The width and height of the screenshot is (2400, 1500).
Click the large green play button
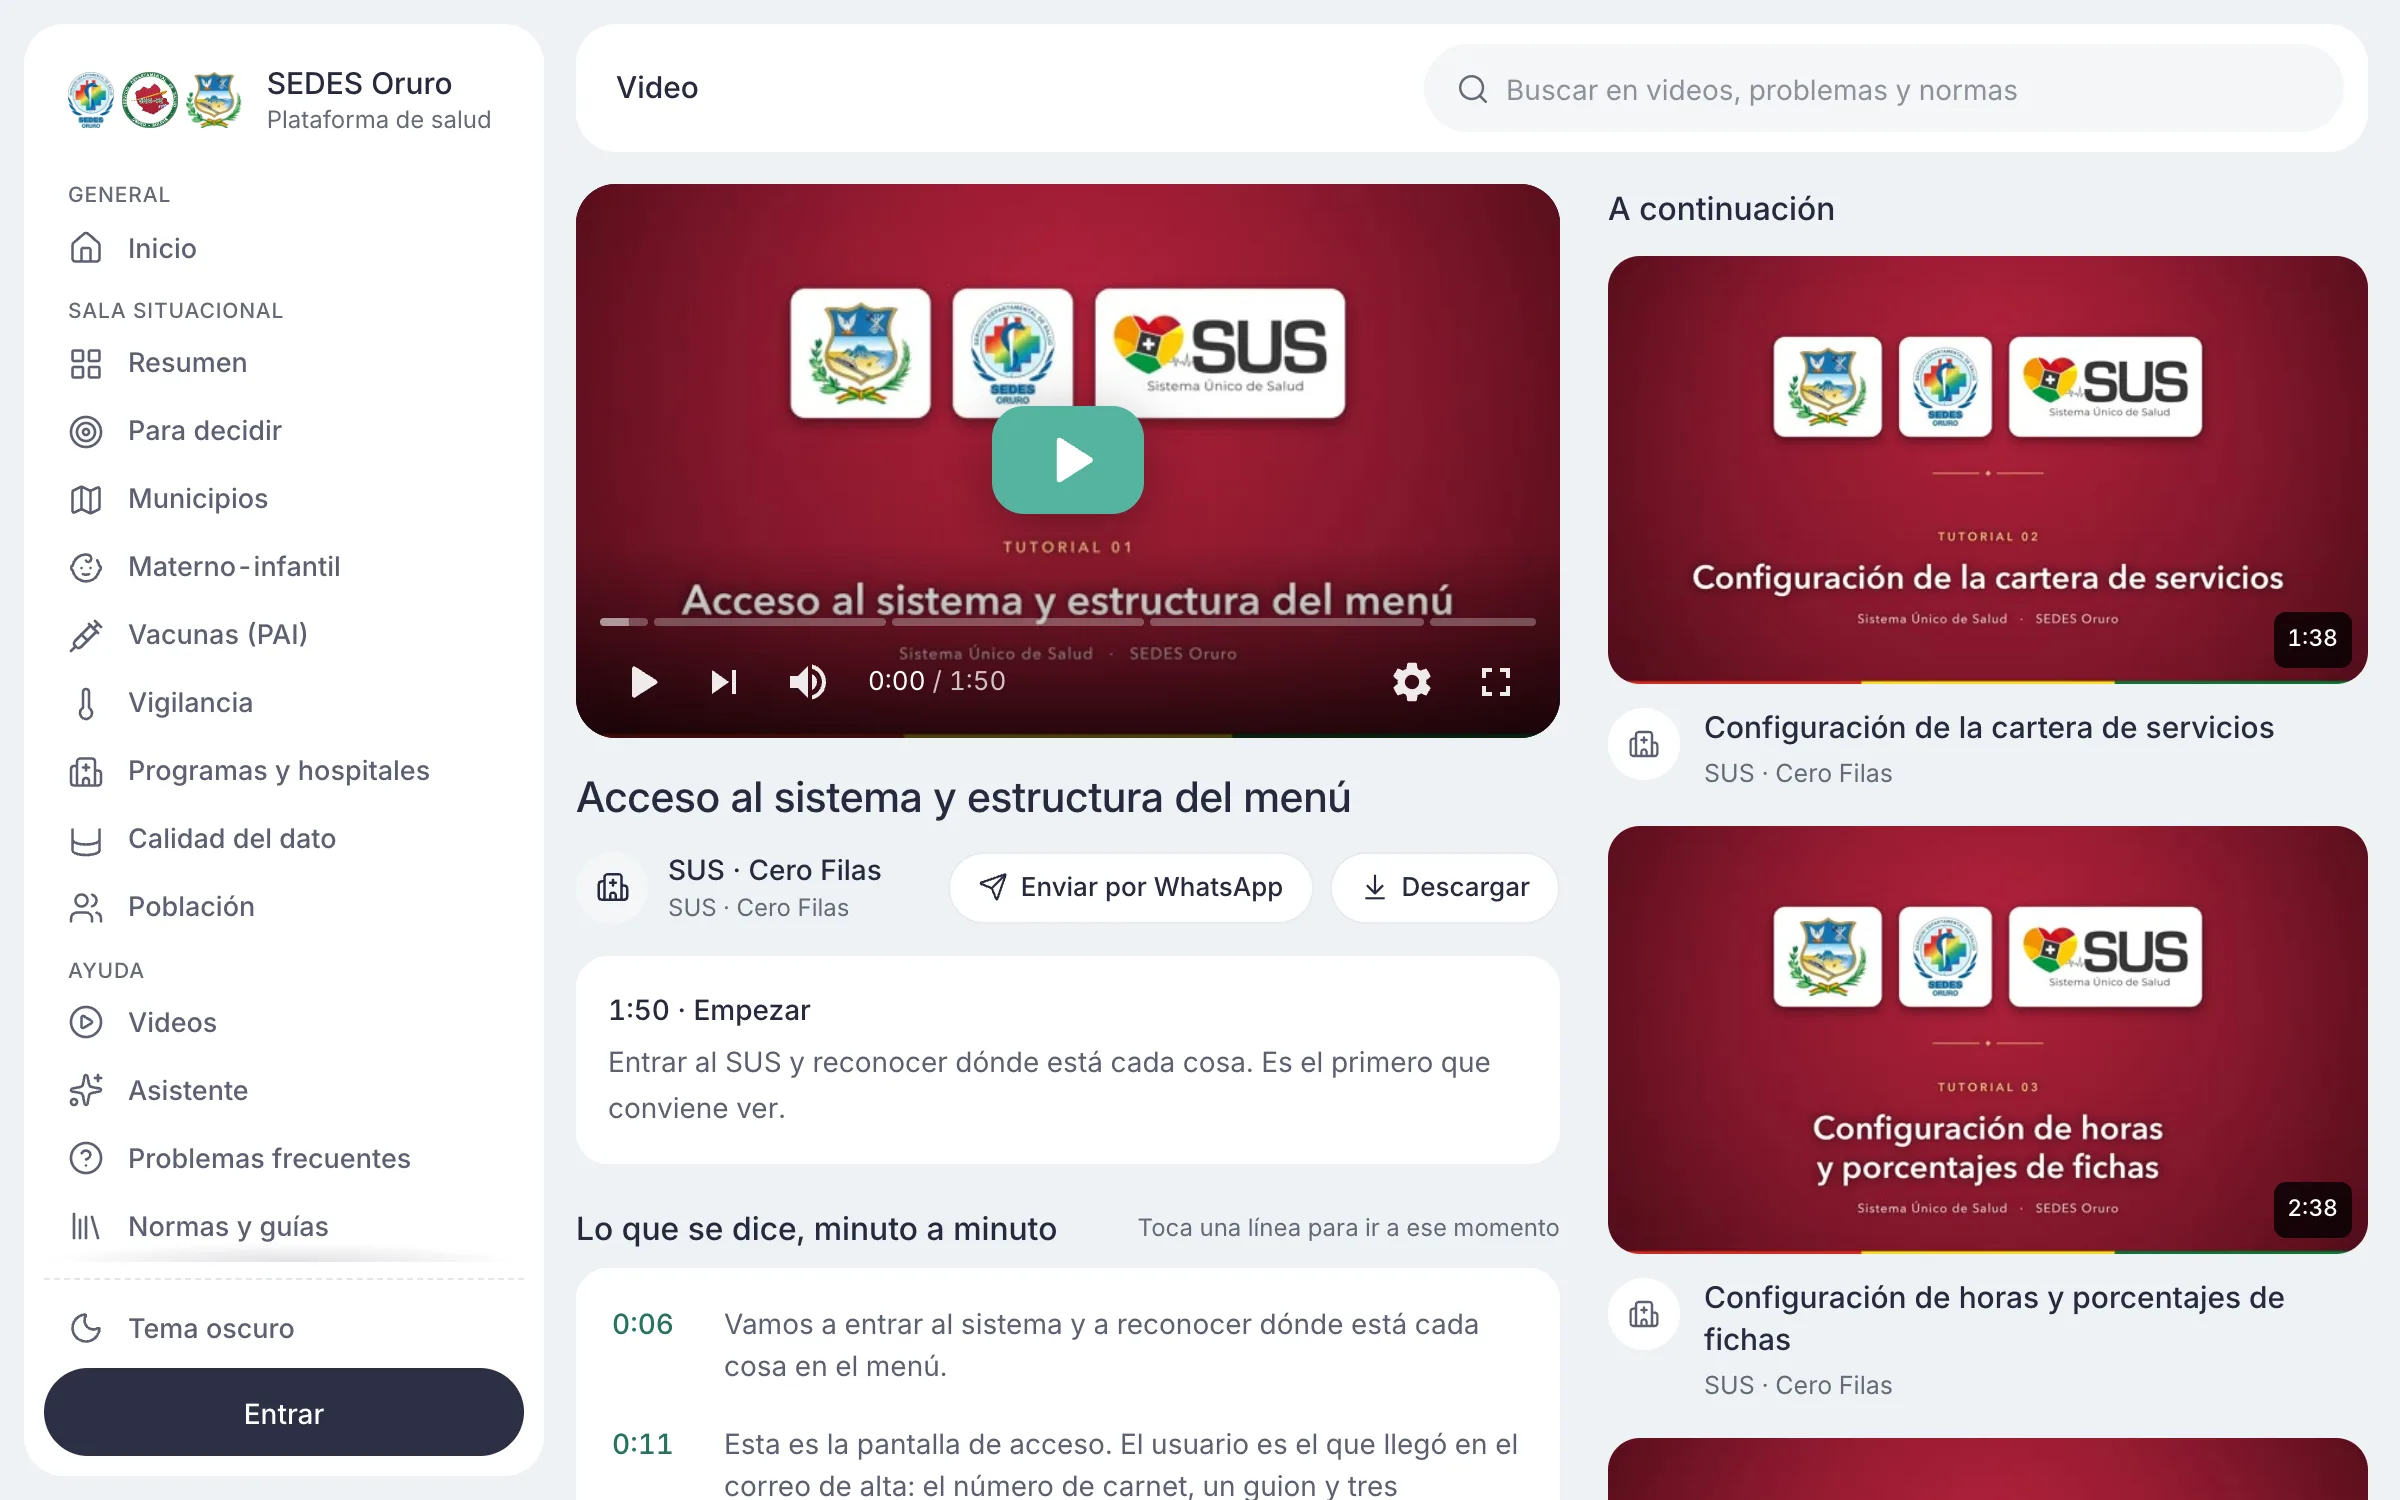(1068, 460)
